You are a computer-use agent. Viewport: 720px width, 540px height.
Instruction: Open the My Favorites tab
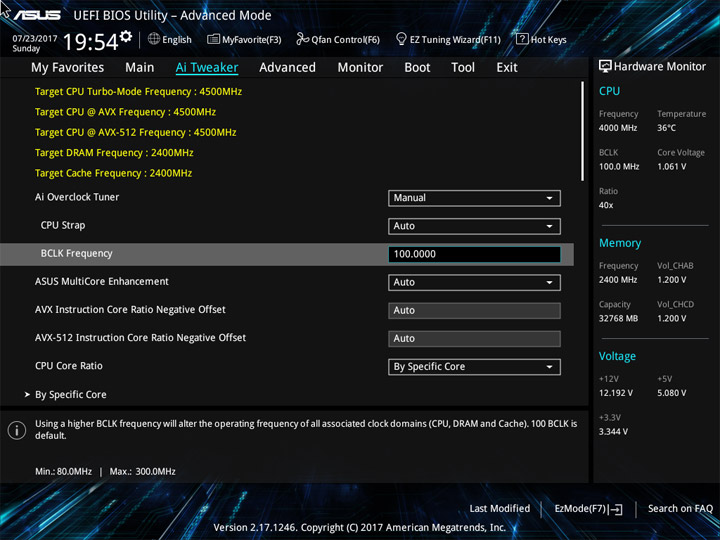68,68
